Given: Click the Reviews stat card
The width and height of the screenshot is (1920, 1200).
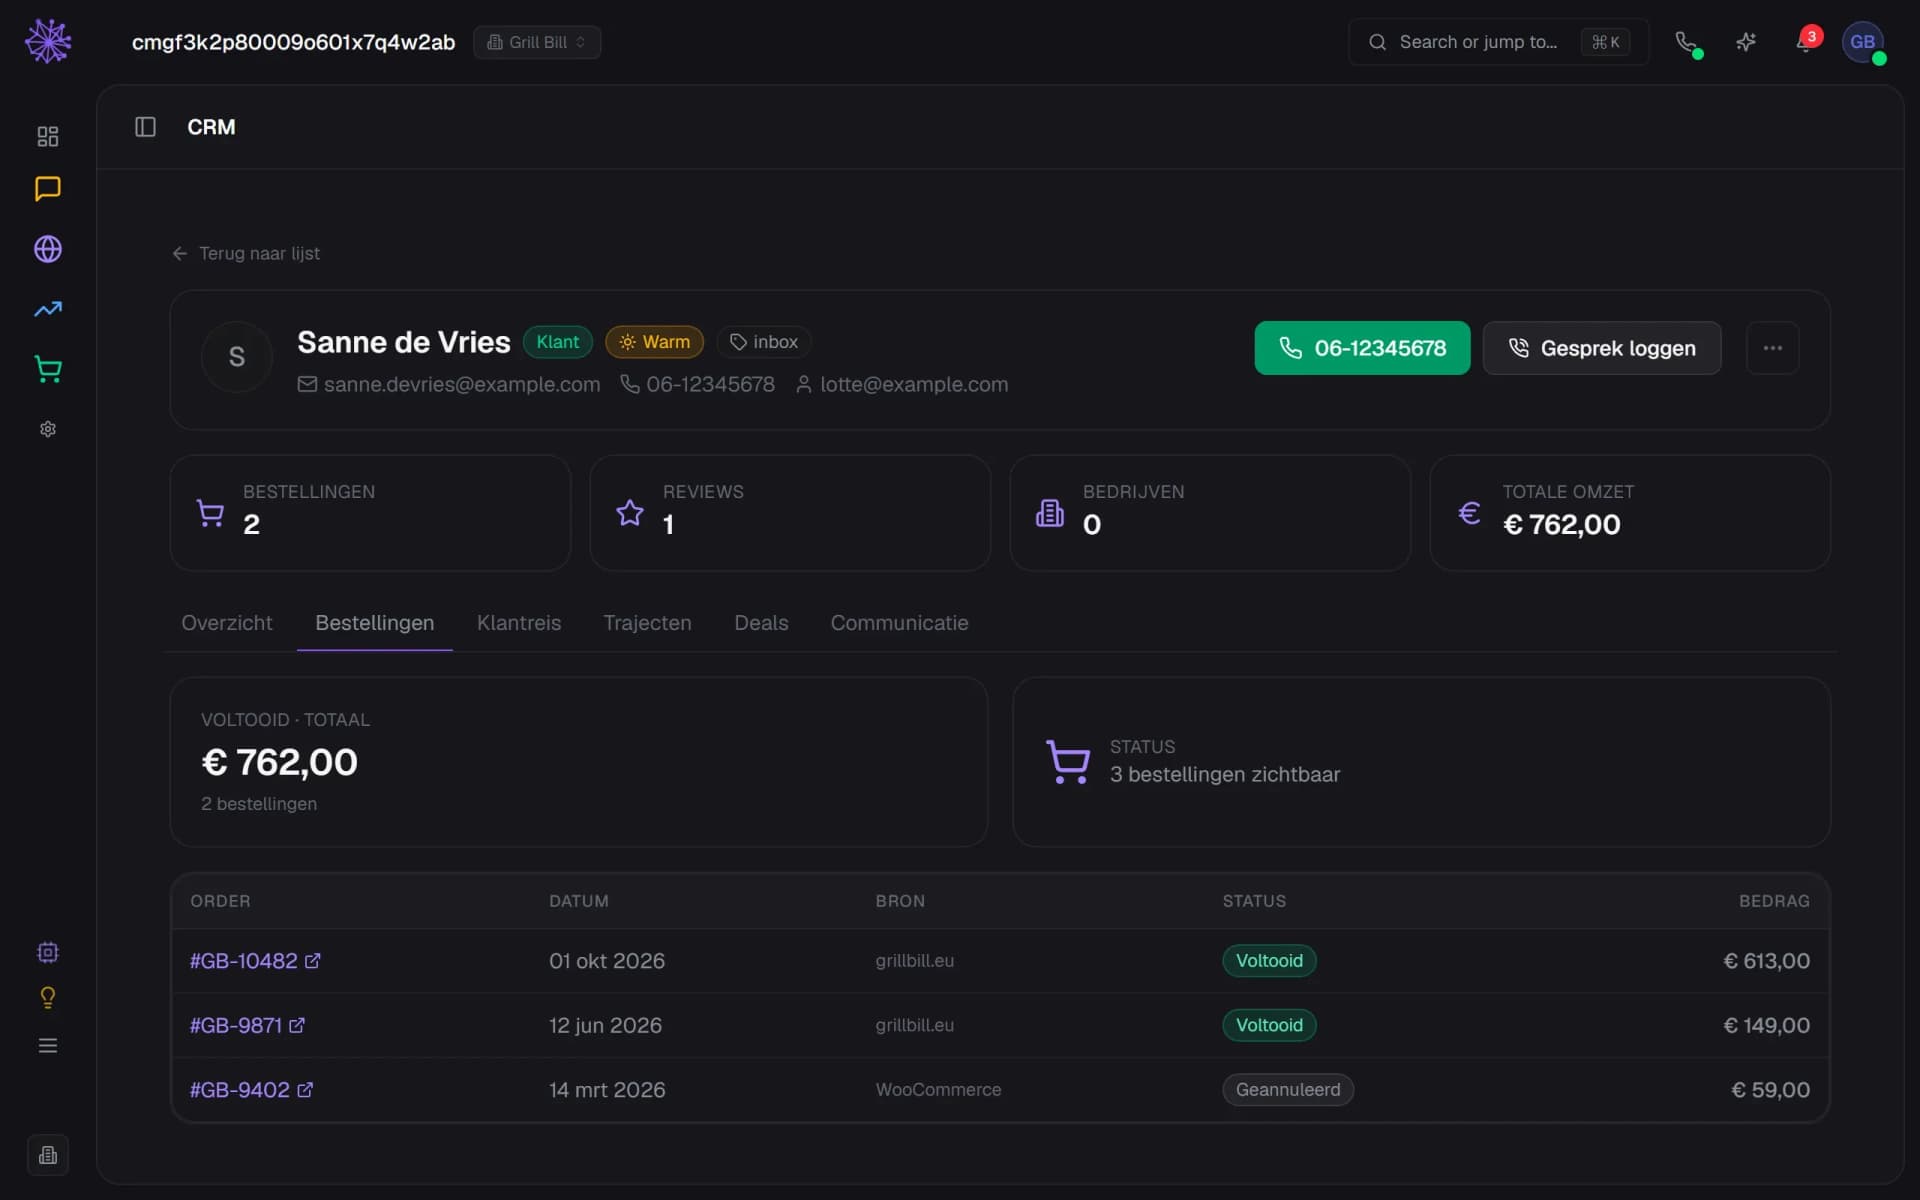Looking at the screenshot, I should [790, 513].
